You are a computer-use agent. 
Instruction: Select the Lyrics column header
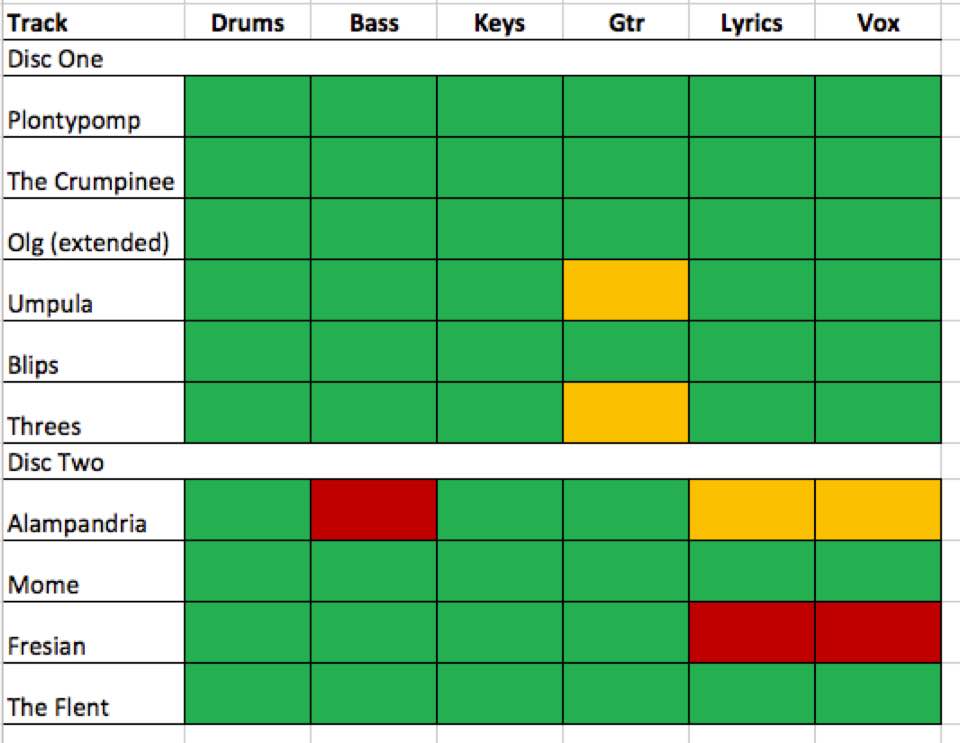(x=752, y=22)
